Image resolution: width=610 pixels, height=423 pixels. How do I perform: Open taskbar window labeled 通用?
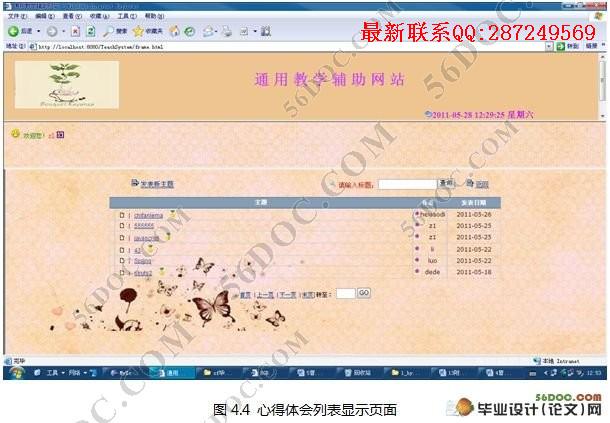click(x=171, y=373)
